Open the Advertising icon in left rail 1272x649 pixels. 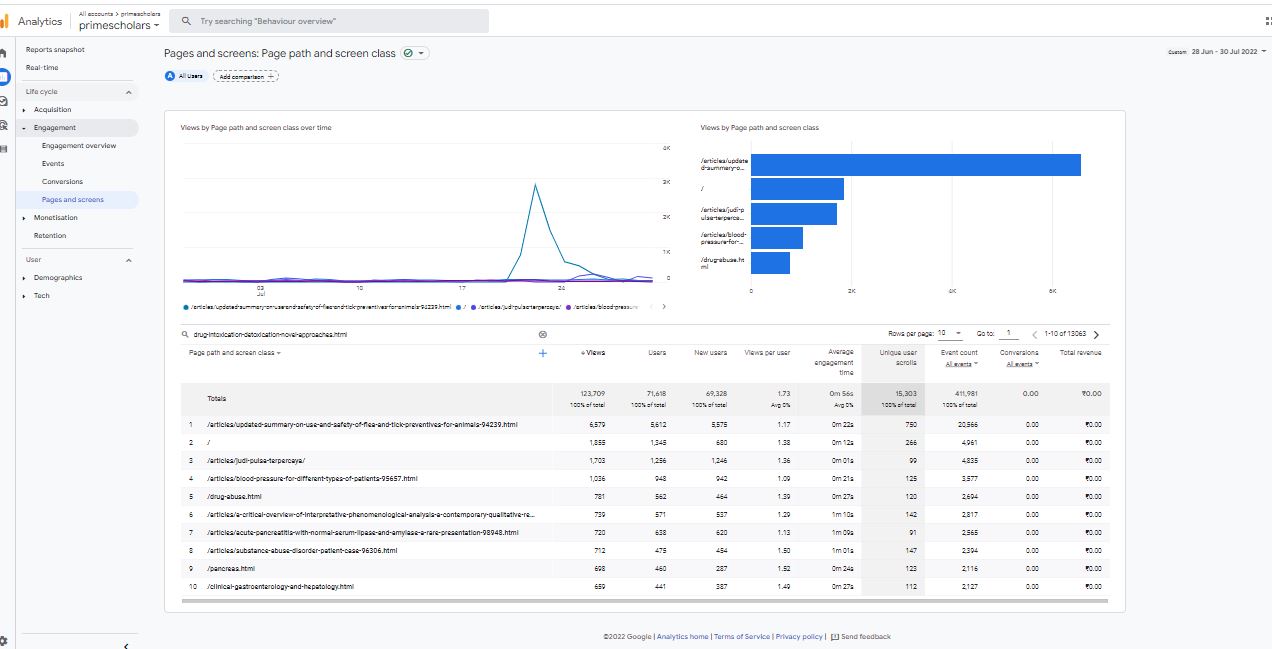[4, 126]
